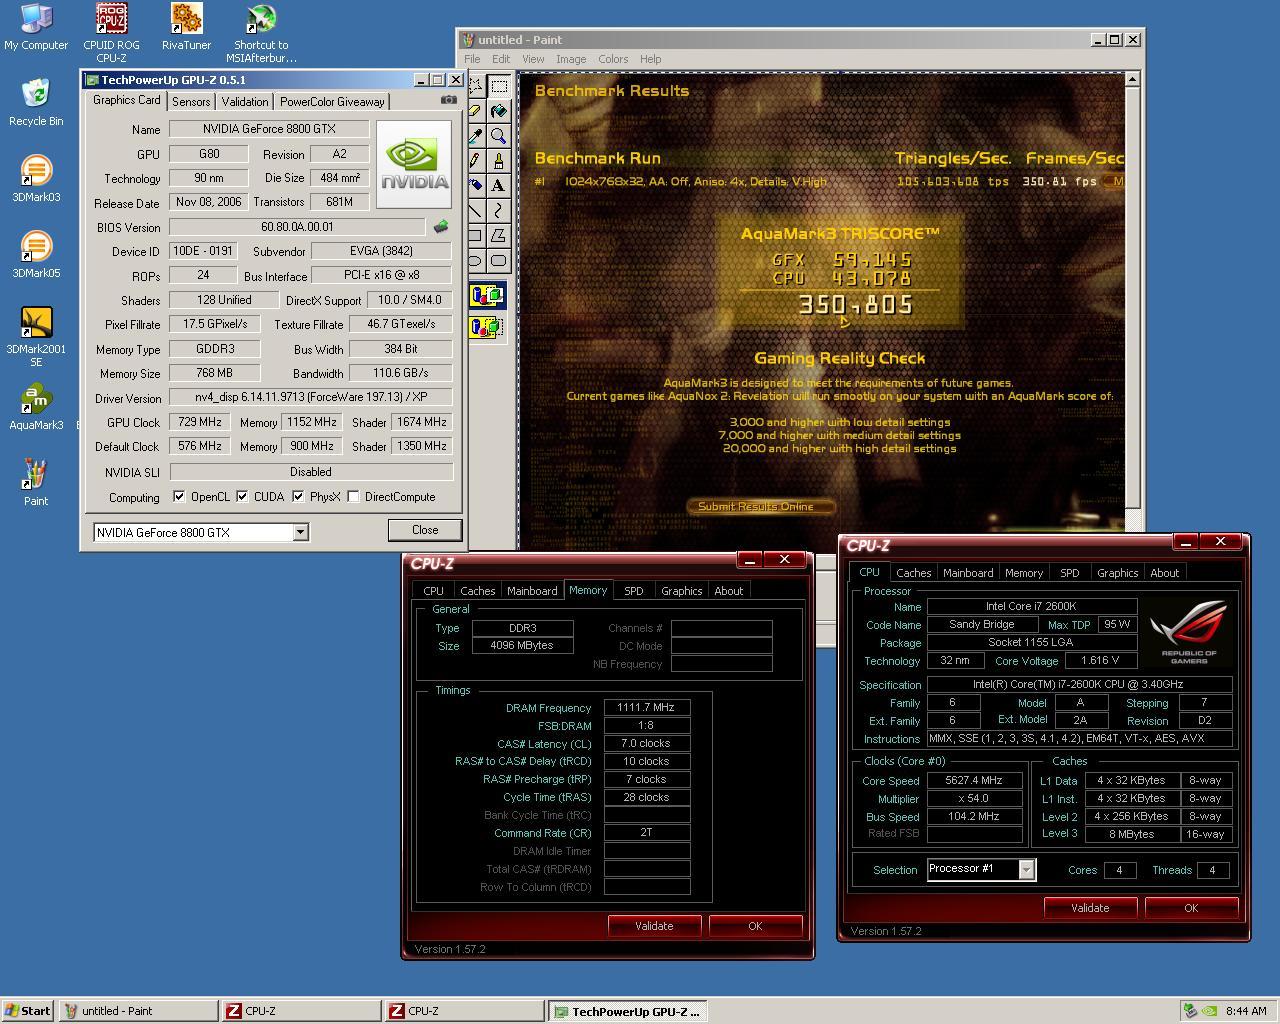Select the rectangular Select tool in Paint
The height and width of the screenshot is (1024, 1280).
point(498,86)
